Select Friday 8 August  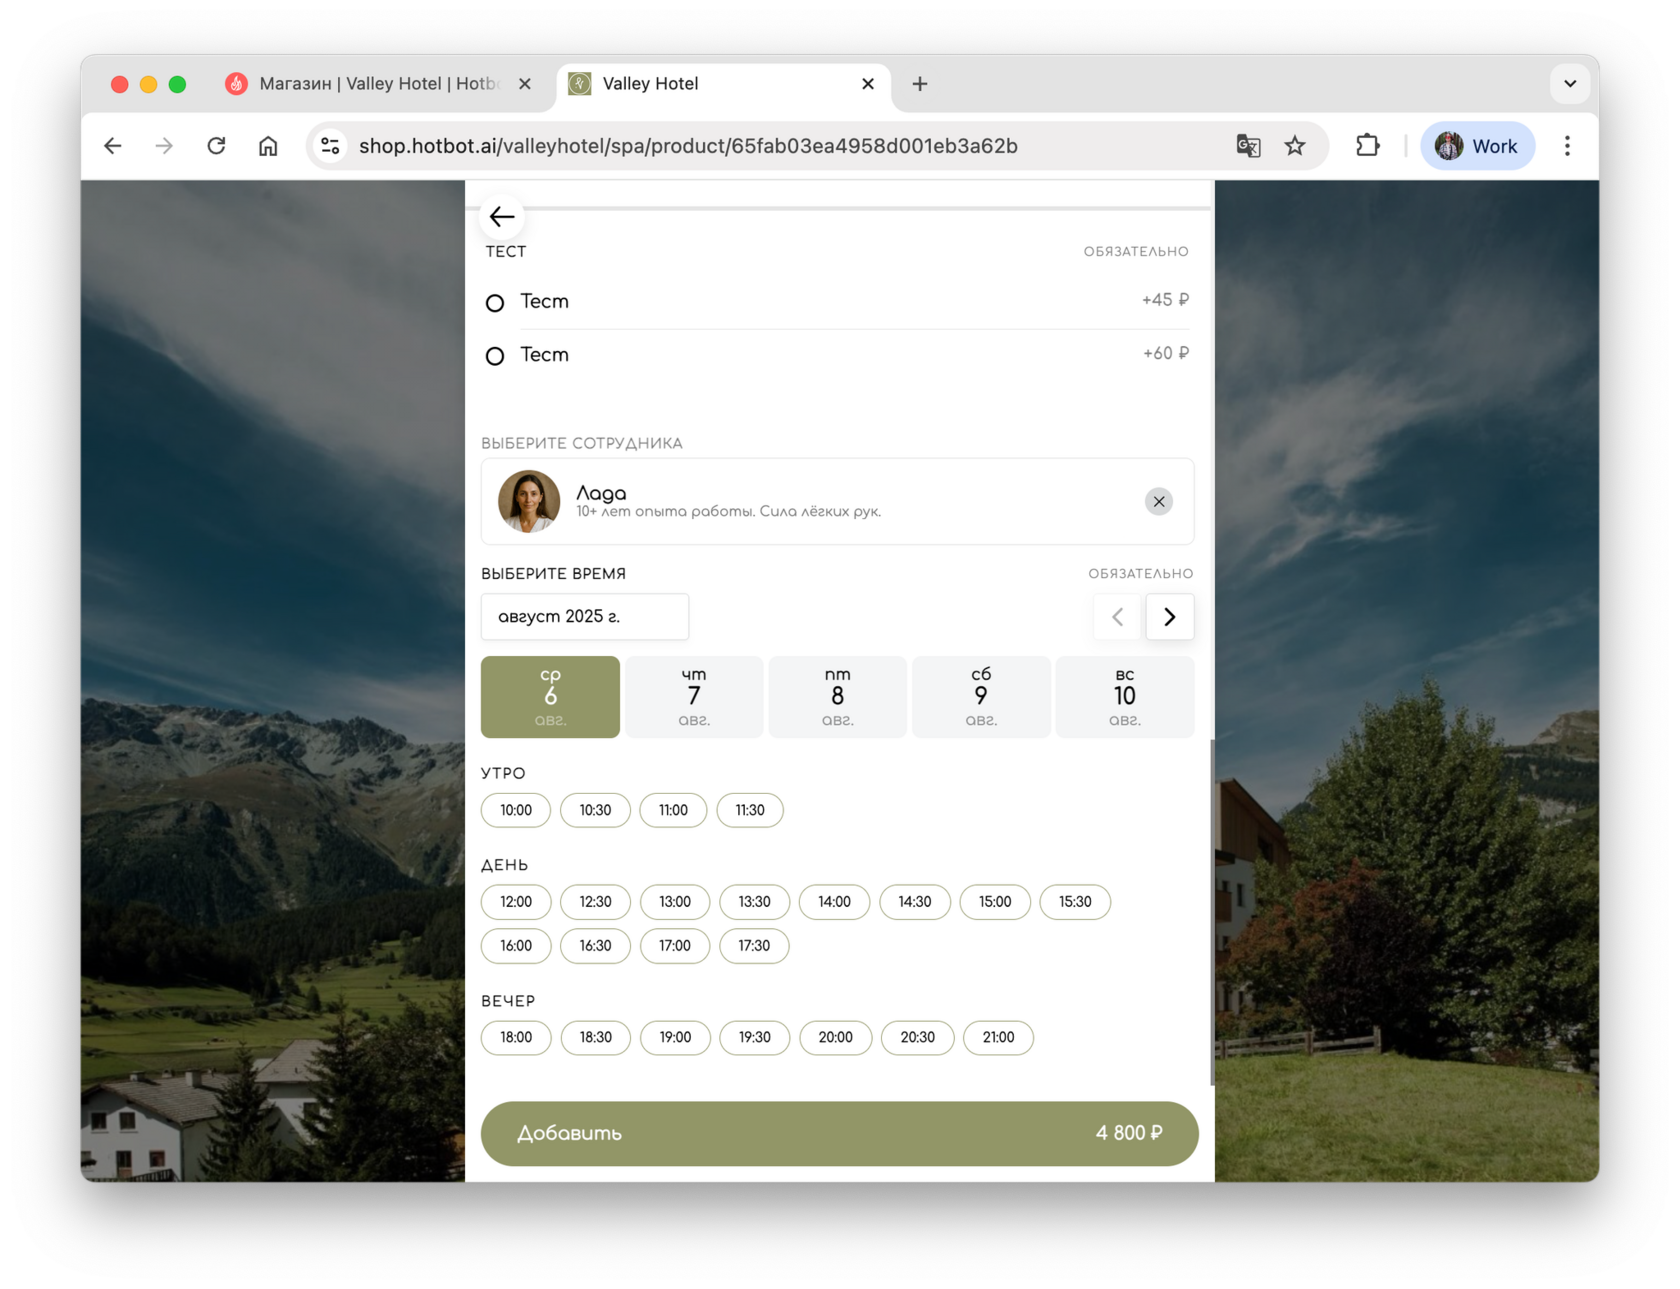point(838,697)
